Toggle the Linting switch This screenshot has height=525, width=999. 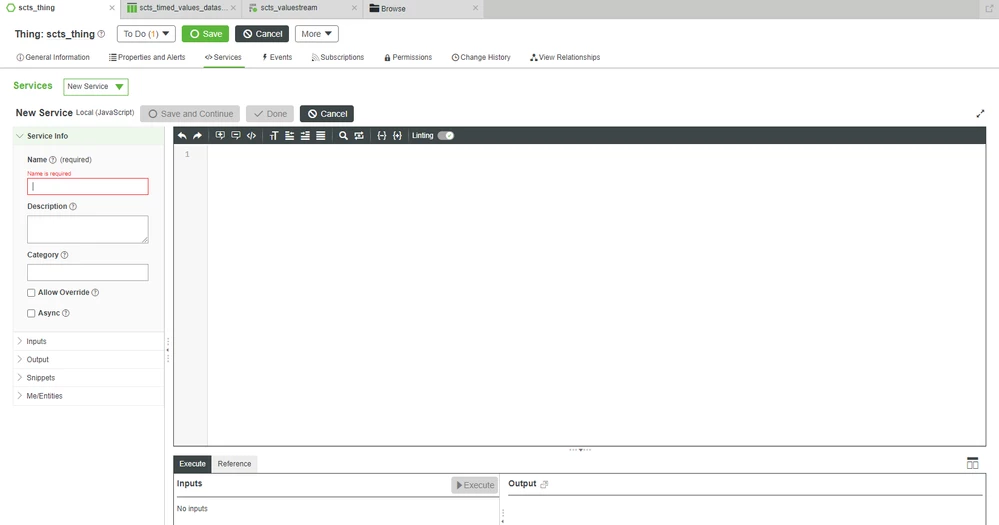446,136
